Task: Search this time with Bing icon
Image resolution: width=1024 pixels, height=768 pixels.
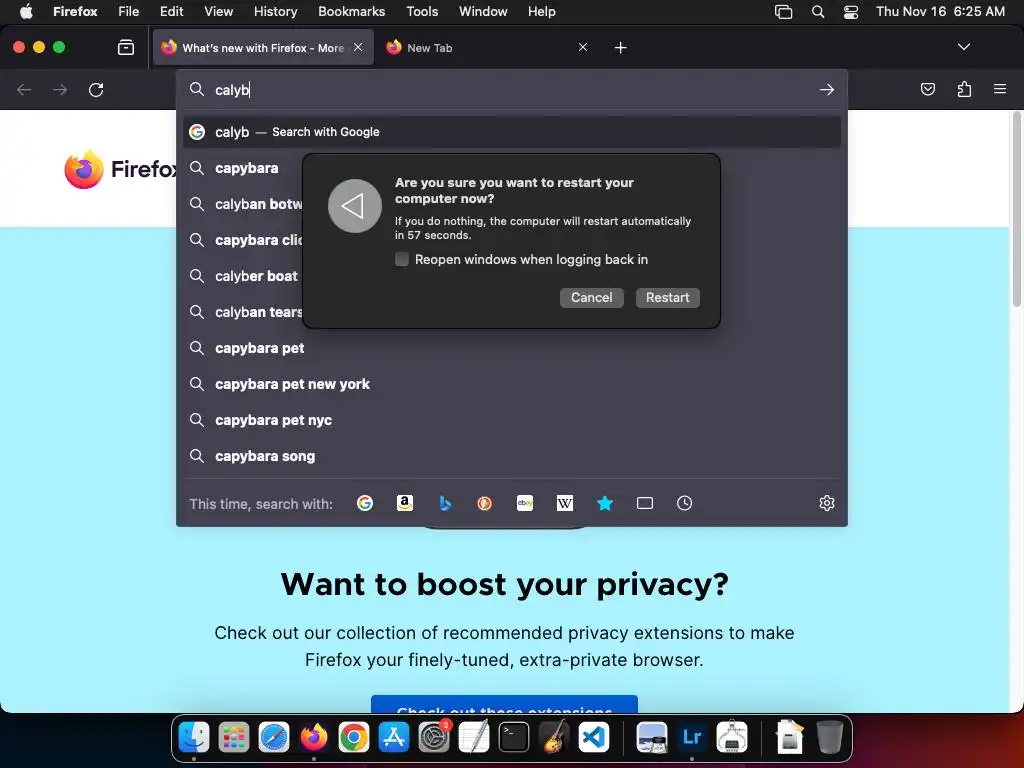Action: click(445, 503)
